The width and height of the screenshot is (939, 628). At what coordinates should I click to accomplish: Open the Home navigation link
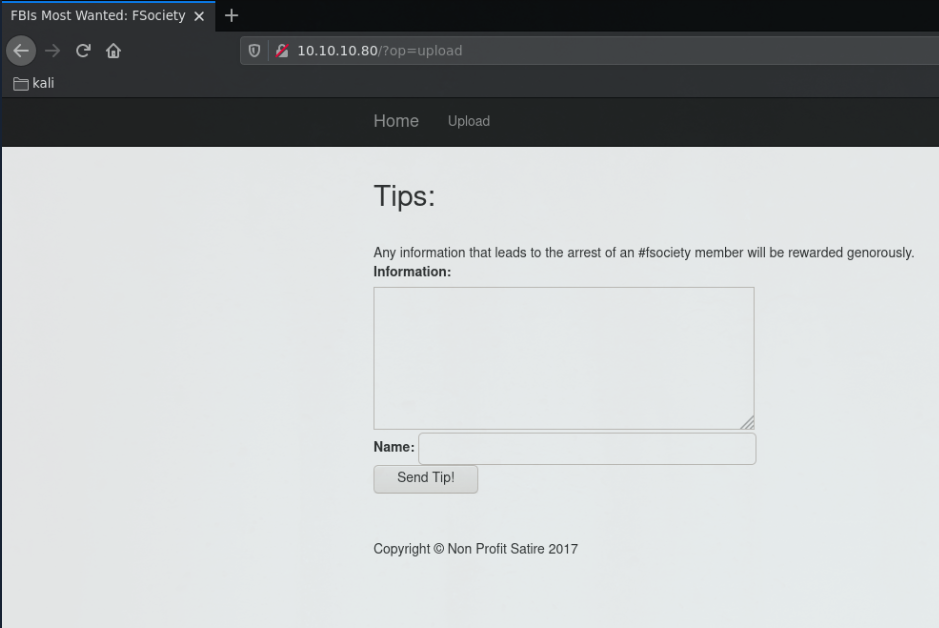(x=396, y=121)
